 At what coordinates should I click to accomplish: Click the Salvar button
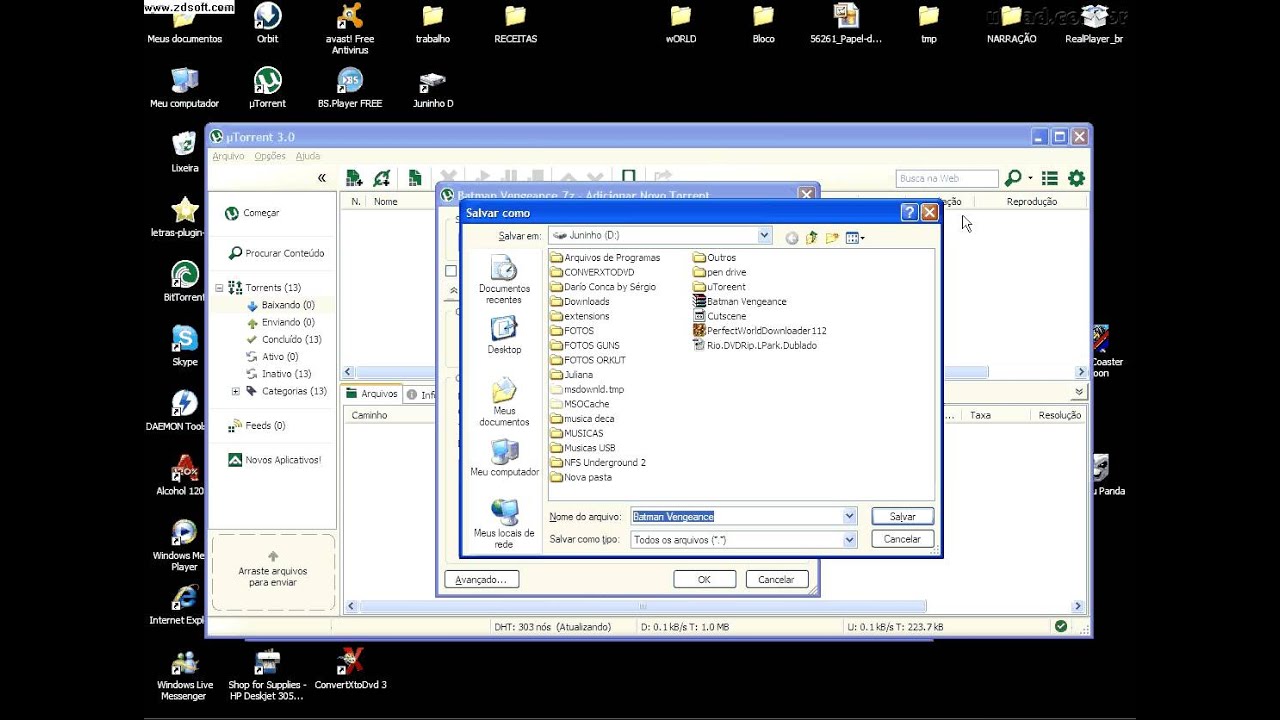[x=902, y=516]
